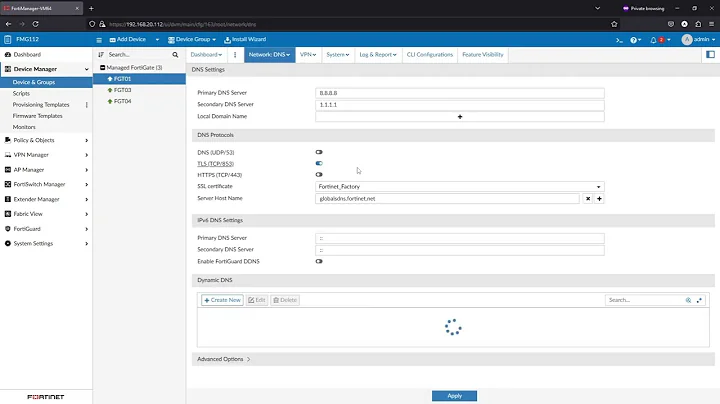Expand FortiGuard sidebar menu
The image size is (720, 404).
pos(46,229)
